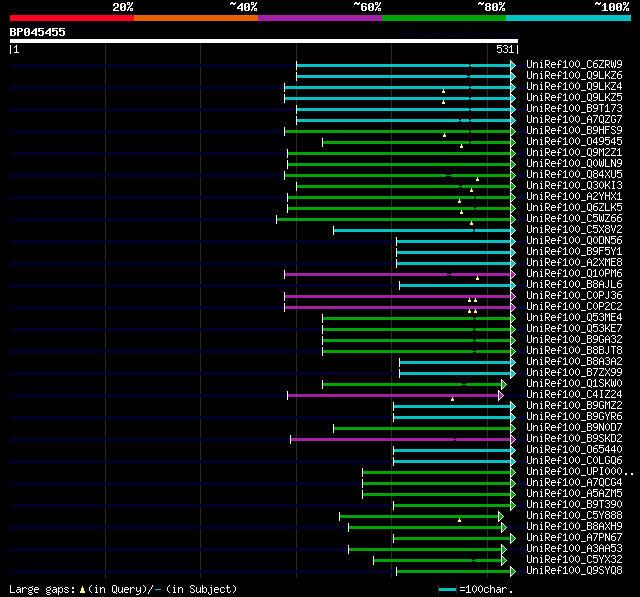Click the =100char. scale legend
This screenshot has width=640, height=597.
[476, 589]
